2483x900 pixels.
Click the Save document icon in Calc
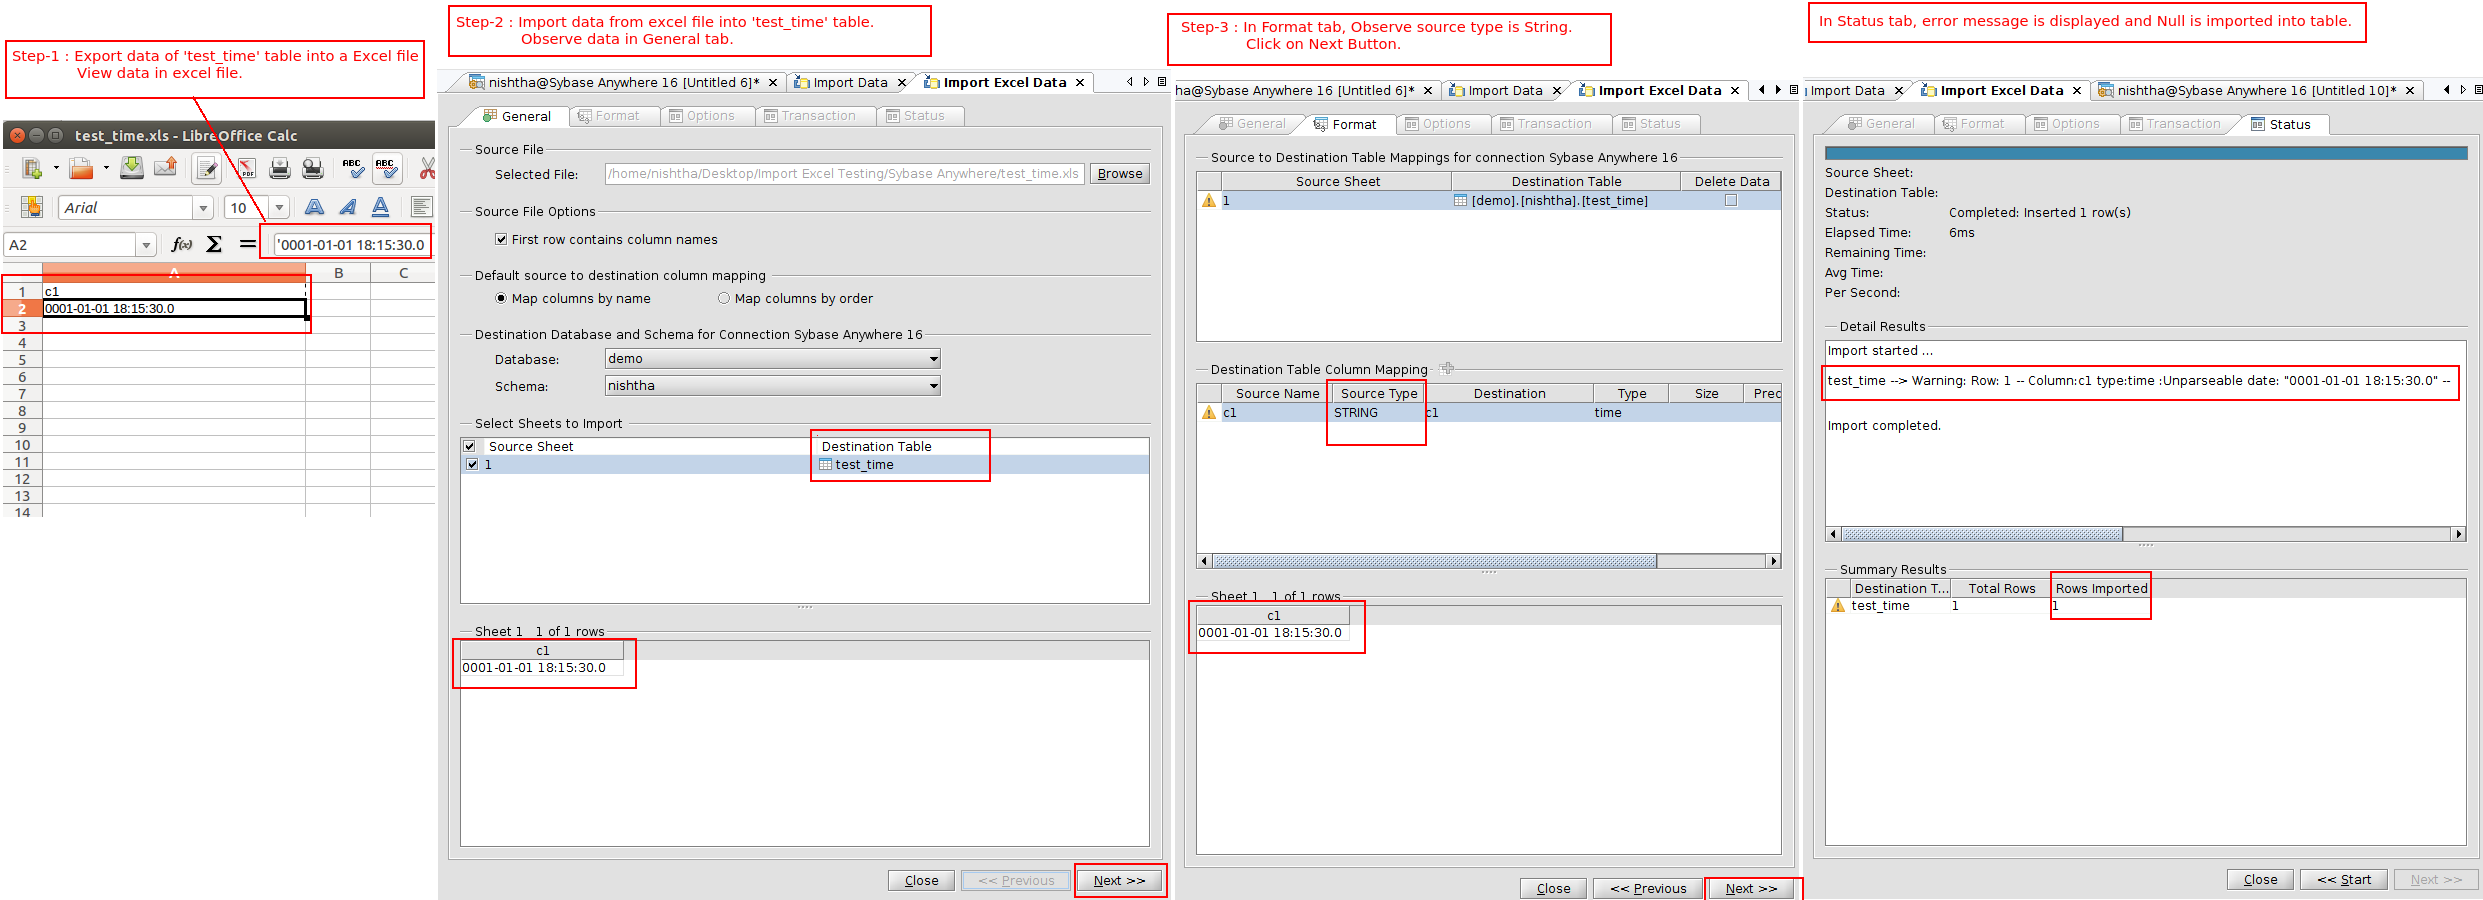pyautogui.click(x=132, y=168)
